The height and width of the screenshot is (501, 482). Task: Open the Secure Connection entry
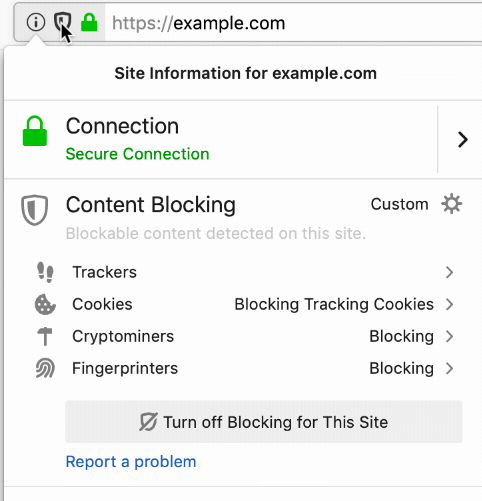tap(137, 154)
